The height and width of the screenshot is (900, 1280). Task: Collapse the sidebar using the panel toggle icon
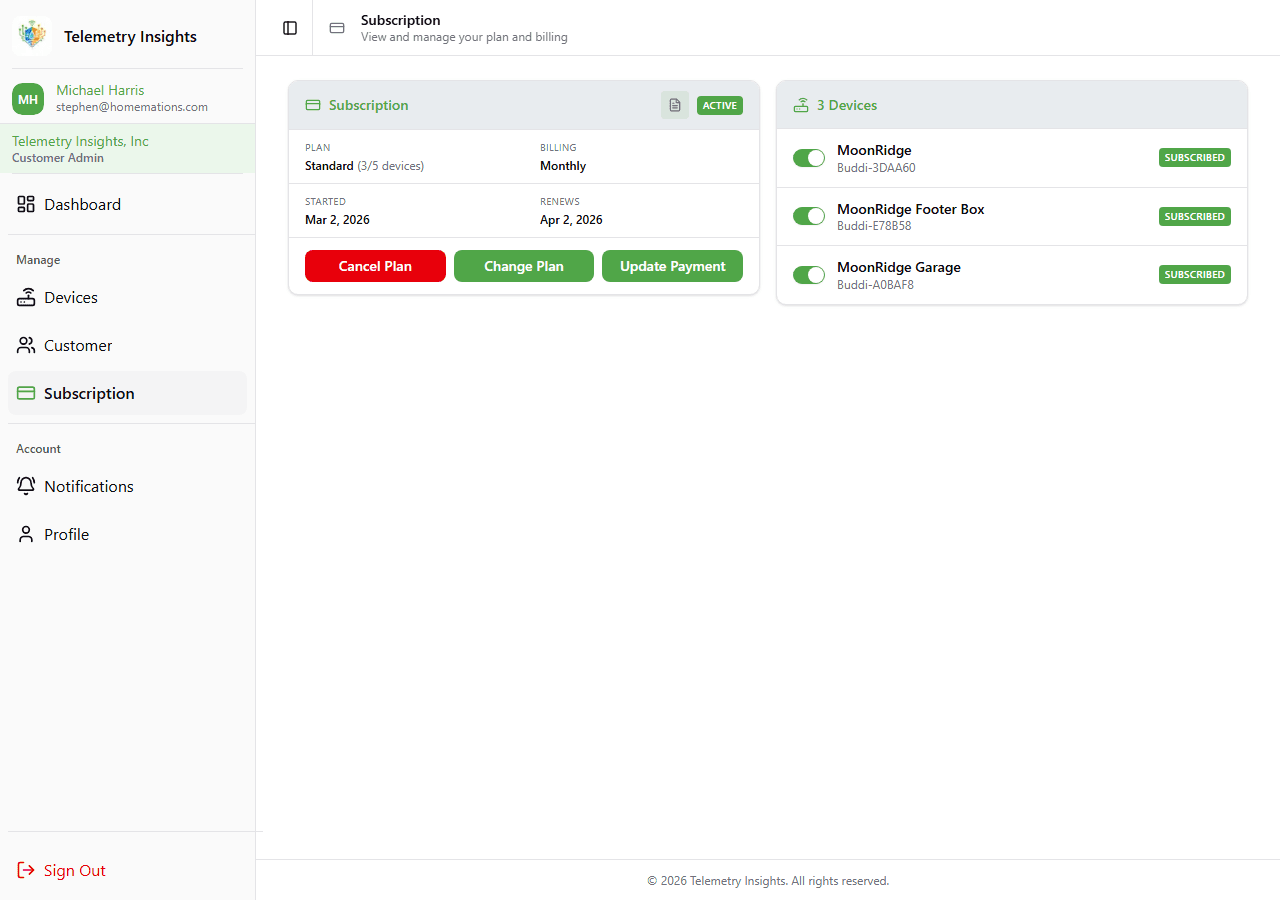(x=289, y=28)
